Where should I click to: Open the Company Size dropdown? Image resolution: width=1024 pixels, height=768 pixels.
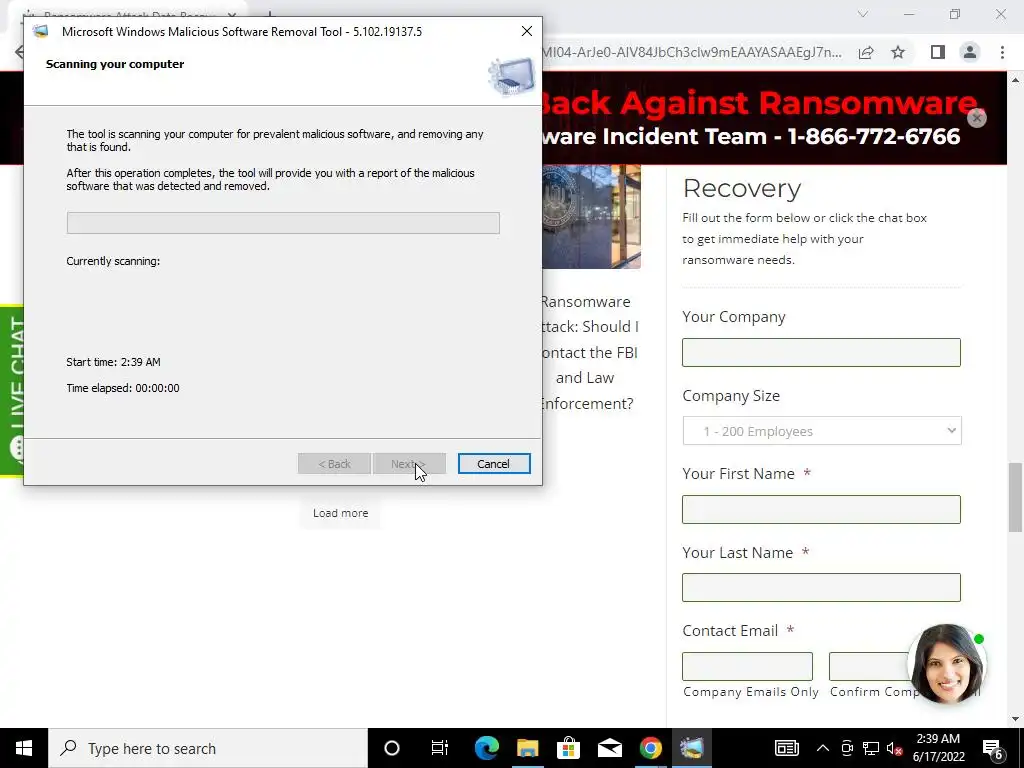pyautogui.click(x=822, y=431)
